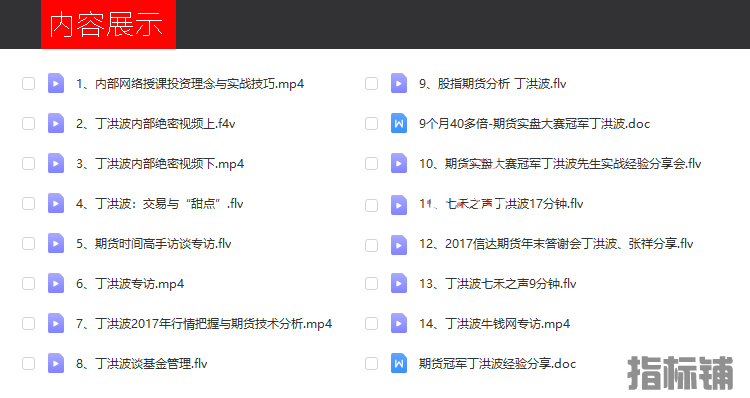Open file name 1、内部网络授课投资理念与实战技巧.mp4
Viewport: 750px width, 398px height.
point(190,84)
